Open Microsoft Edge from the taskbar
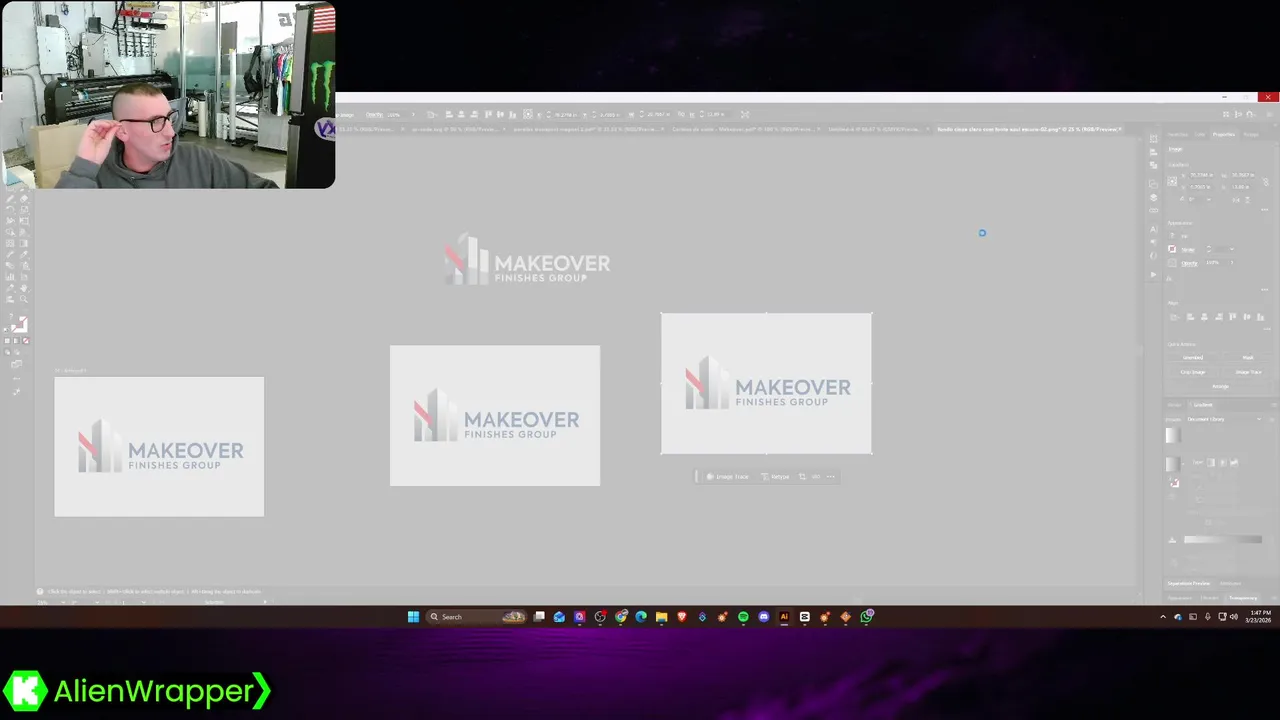The width and height of the screenshot is (1280, 720). pos(641,617)
